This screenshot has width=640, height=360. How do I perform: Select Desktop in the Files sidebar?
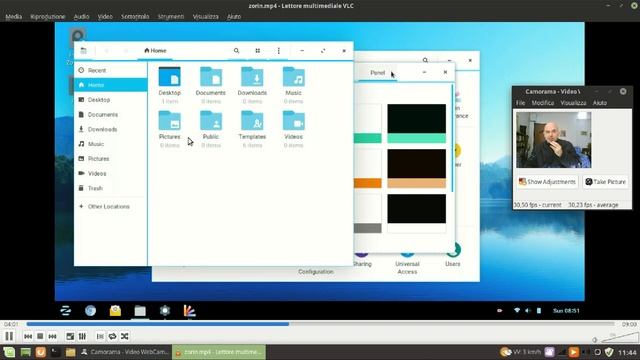tap(111, 100)
